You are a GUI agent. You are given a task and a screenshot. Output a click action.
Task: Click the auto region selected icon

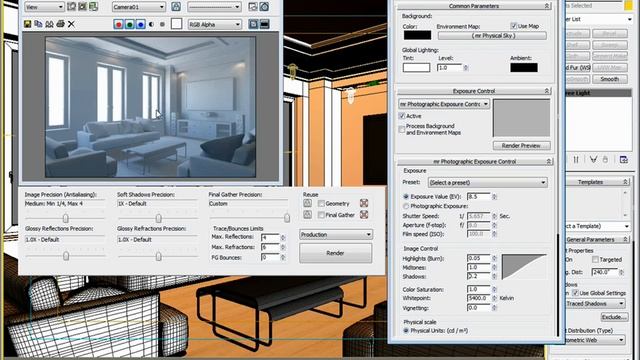click(x=82, y=7)
